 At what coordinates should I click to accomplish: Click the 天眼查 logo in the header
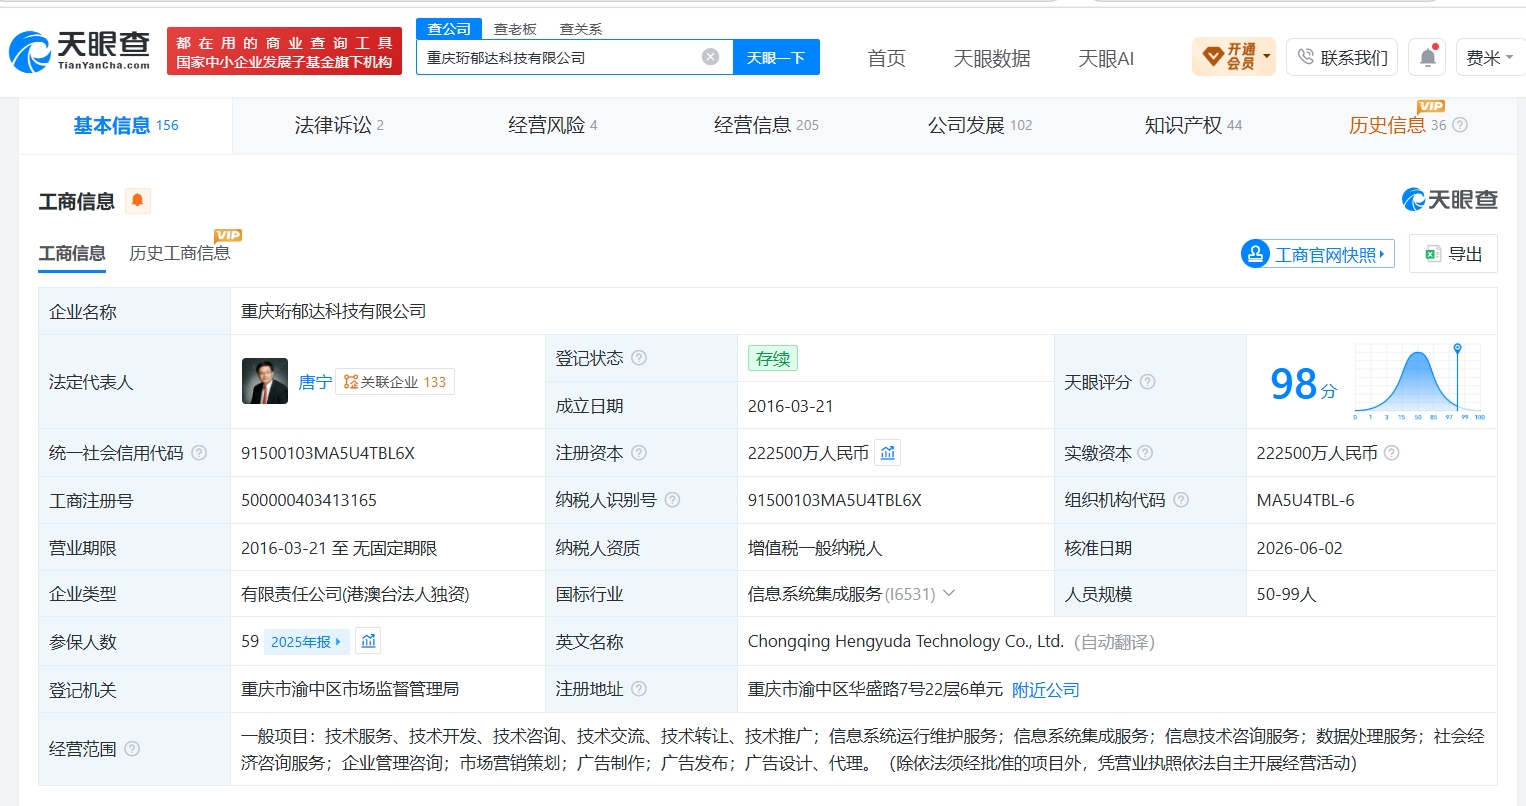pyautogui.click(x=79, y=51)
